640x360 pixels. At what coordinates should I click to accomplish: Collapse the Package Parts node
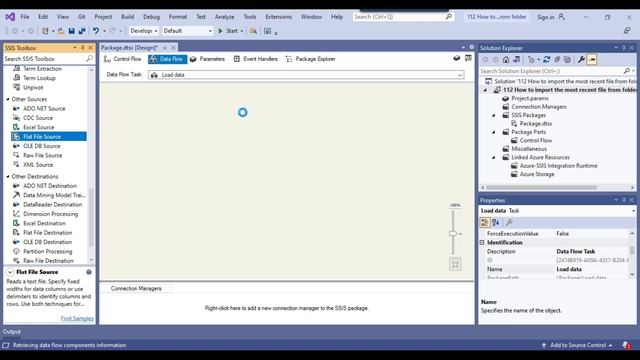(x=493, y=132)
